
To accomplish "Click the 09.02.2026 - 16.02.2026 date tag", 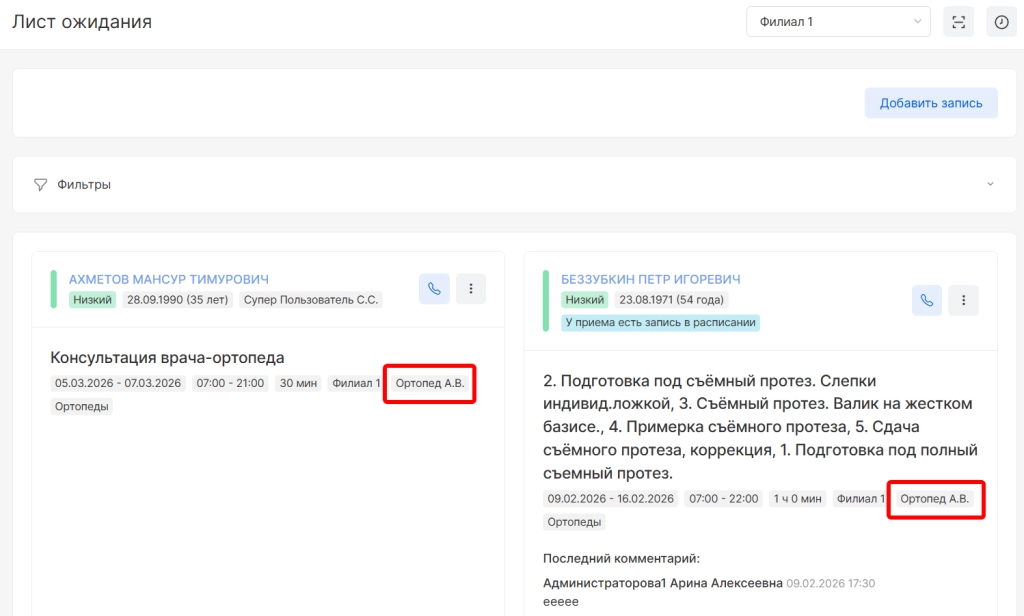I will [610, 499].
